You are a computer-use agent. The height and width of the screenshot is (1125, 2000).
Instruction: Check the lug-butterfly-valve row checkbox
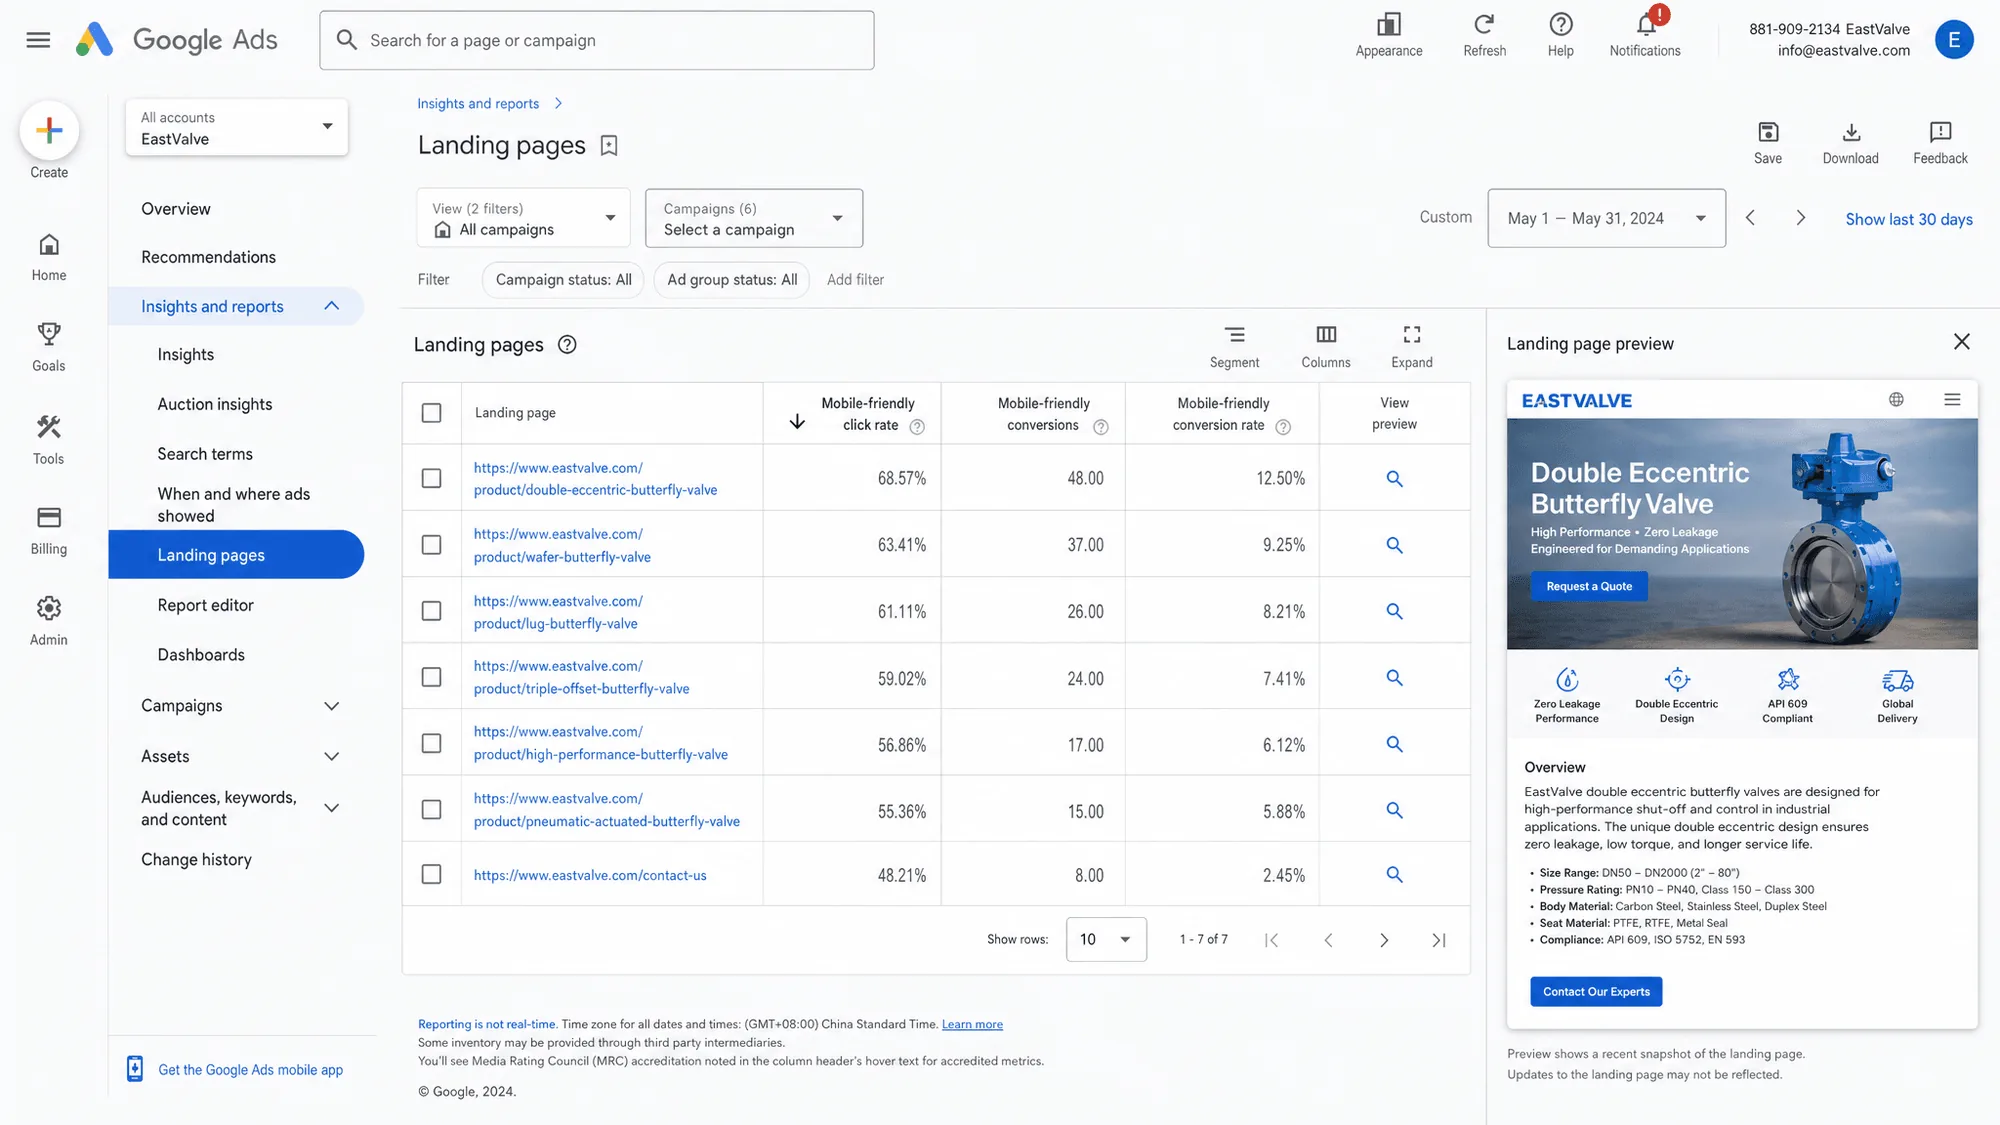[x=431, y=611]
